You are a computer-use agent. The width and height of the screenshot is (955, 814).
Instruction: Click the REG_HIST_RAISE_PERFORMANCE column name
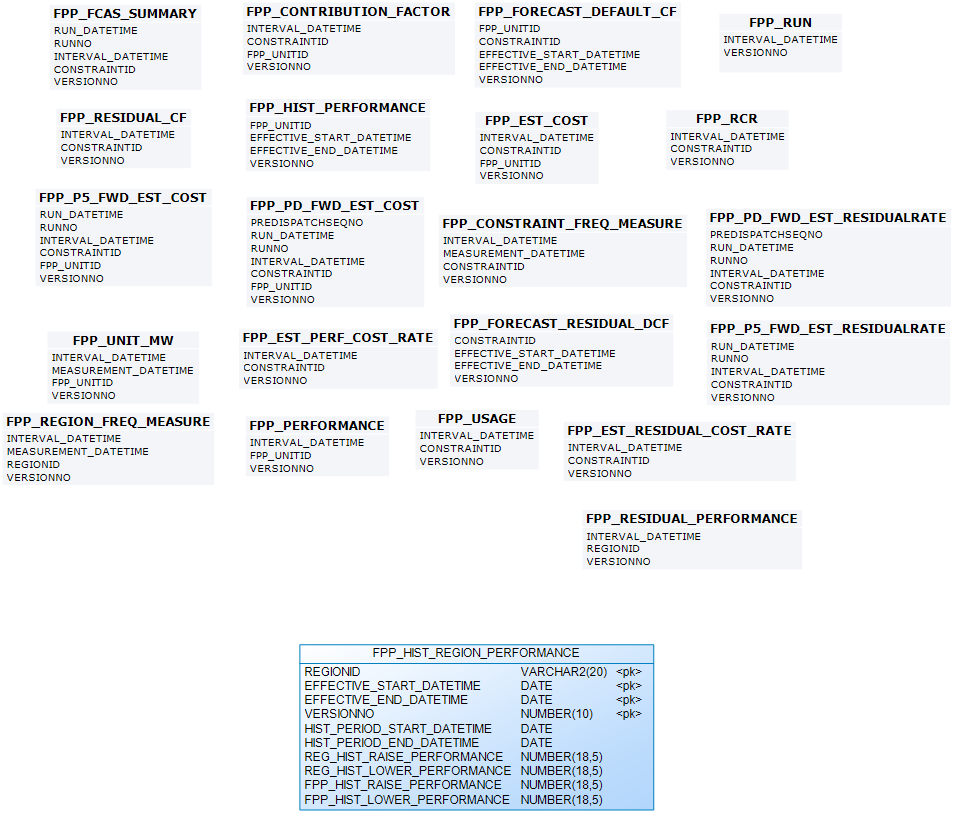(403, 757)
